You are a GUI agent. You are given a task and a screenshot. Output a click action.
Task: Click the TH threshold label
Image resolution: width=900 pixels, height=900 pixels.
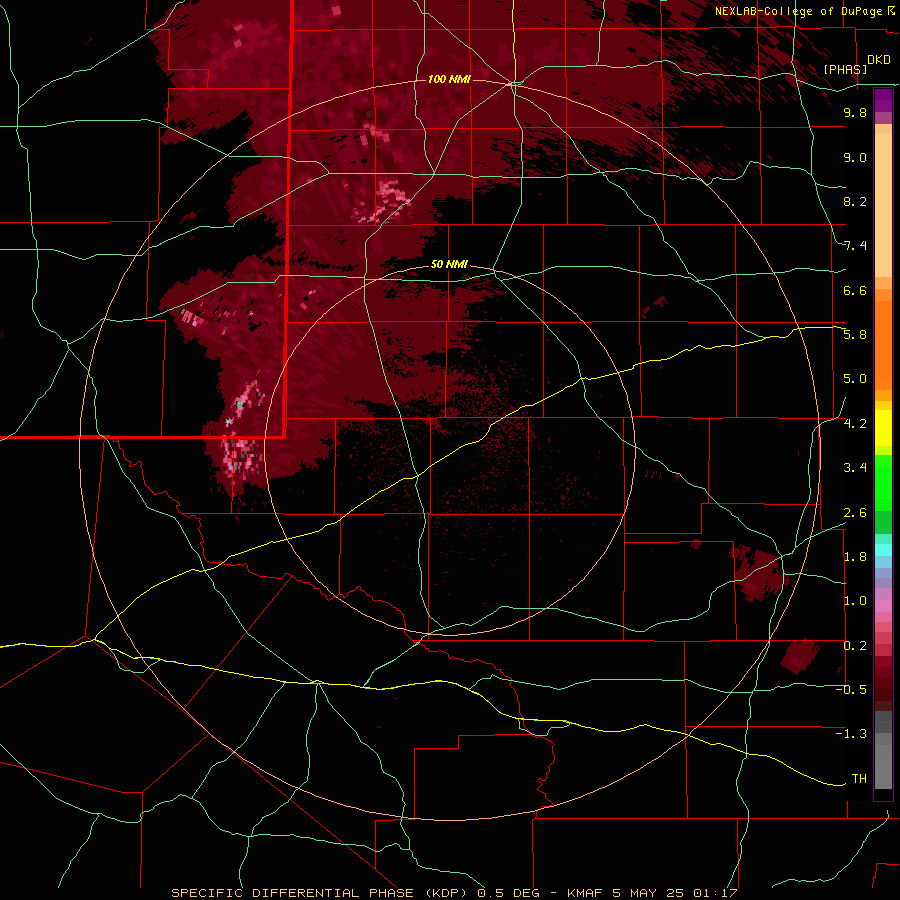[859, 779]
